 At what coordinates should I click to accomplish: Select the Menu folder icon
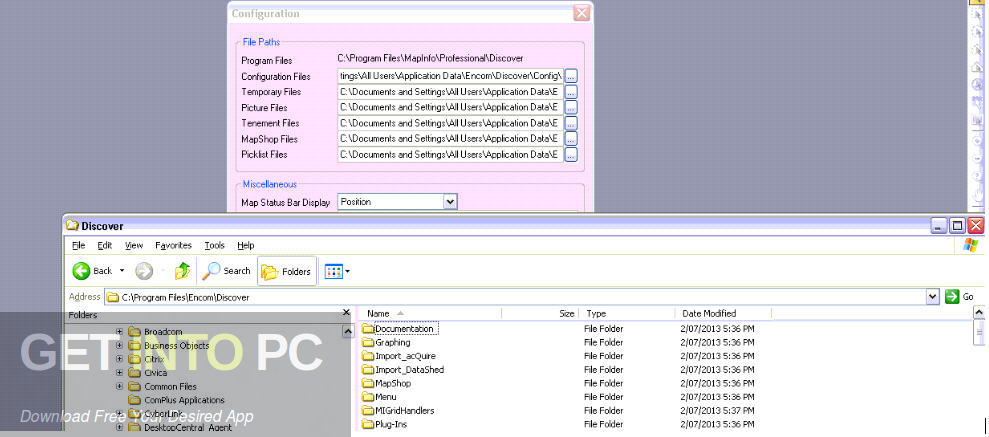(x=368, y=397)
